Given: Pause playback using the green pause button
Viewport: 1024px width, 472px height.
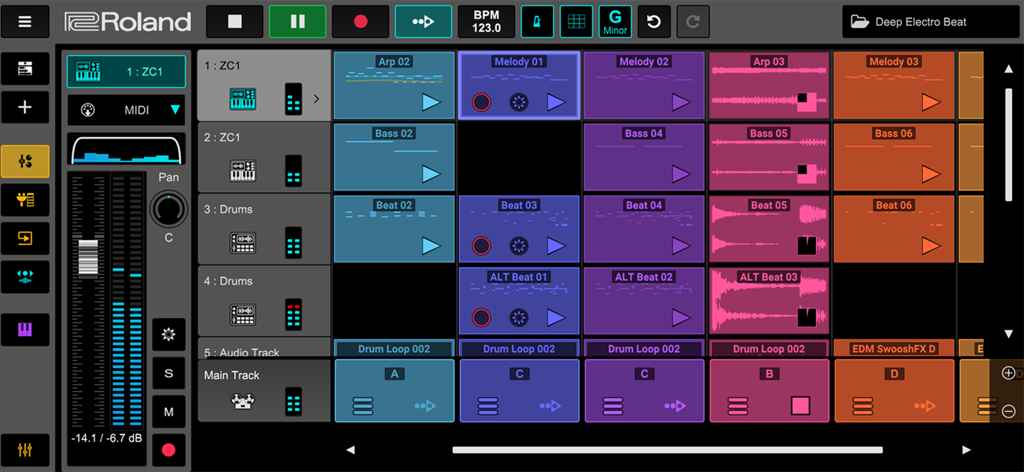Looking at the screenshot, I should 297,22.
